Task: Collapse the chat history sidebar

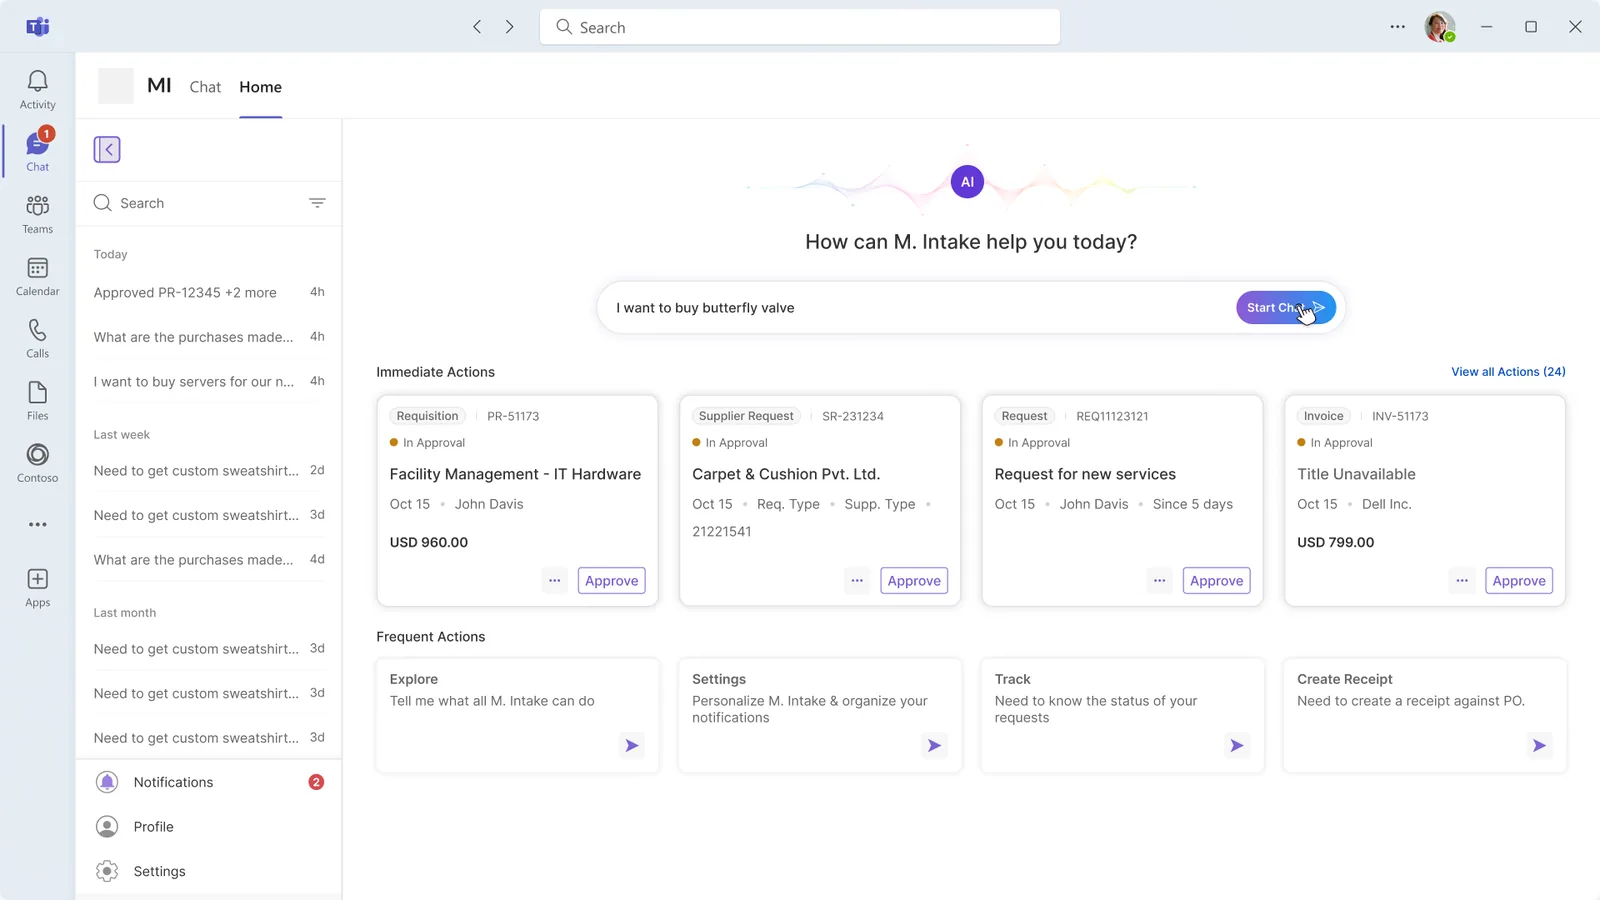Action: coord(107,150)
